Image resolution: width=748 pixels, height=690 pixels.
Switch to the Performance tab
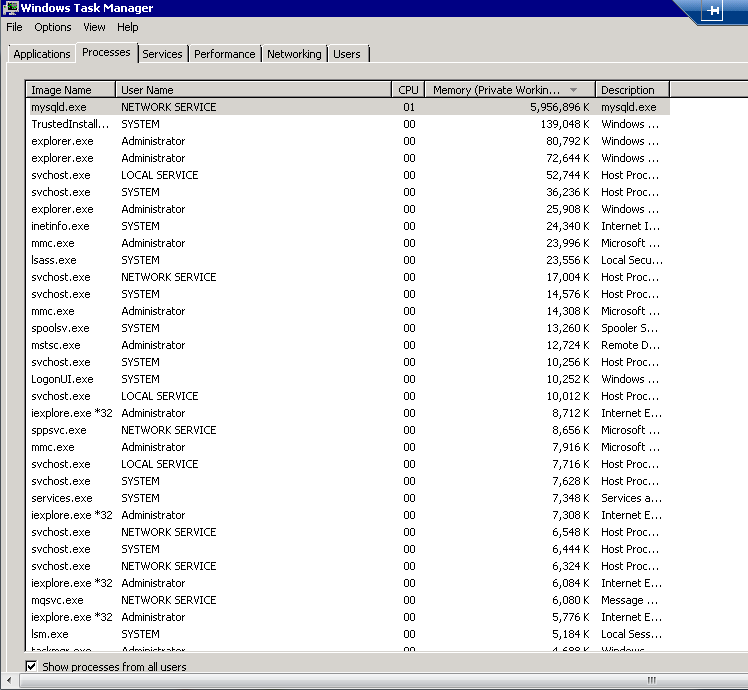pyautogui.click(x=224, y=54)
